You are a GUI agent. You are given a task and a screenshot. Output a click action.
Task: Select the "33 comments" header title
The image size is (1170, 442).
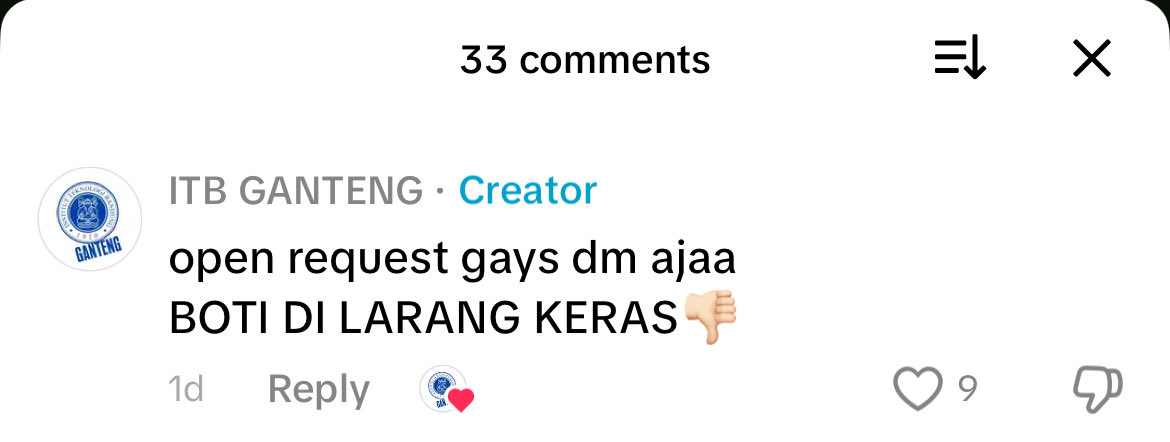click(x=585, y=60)
